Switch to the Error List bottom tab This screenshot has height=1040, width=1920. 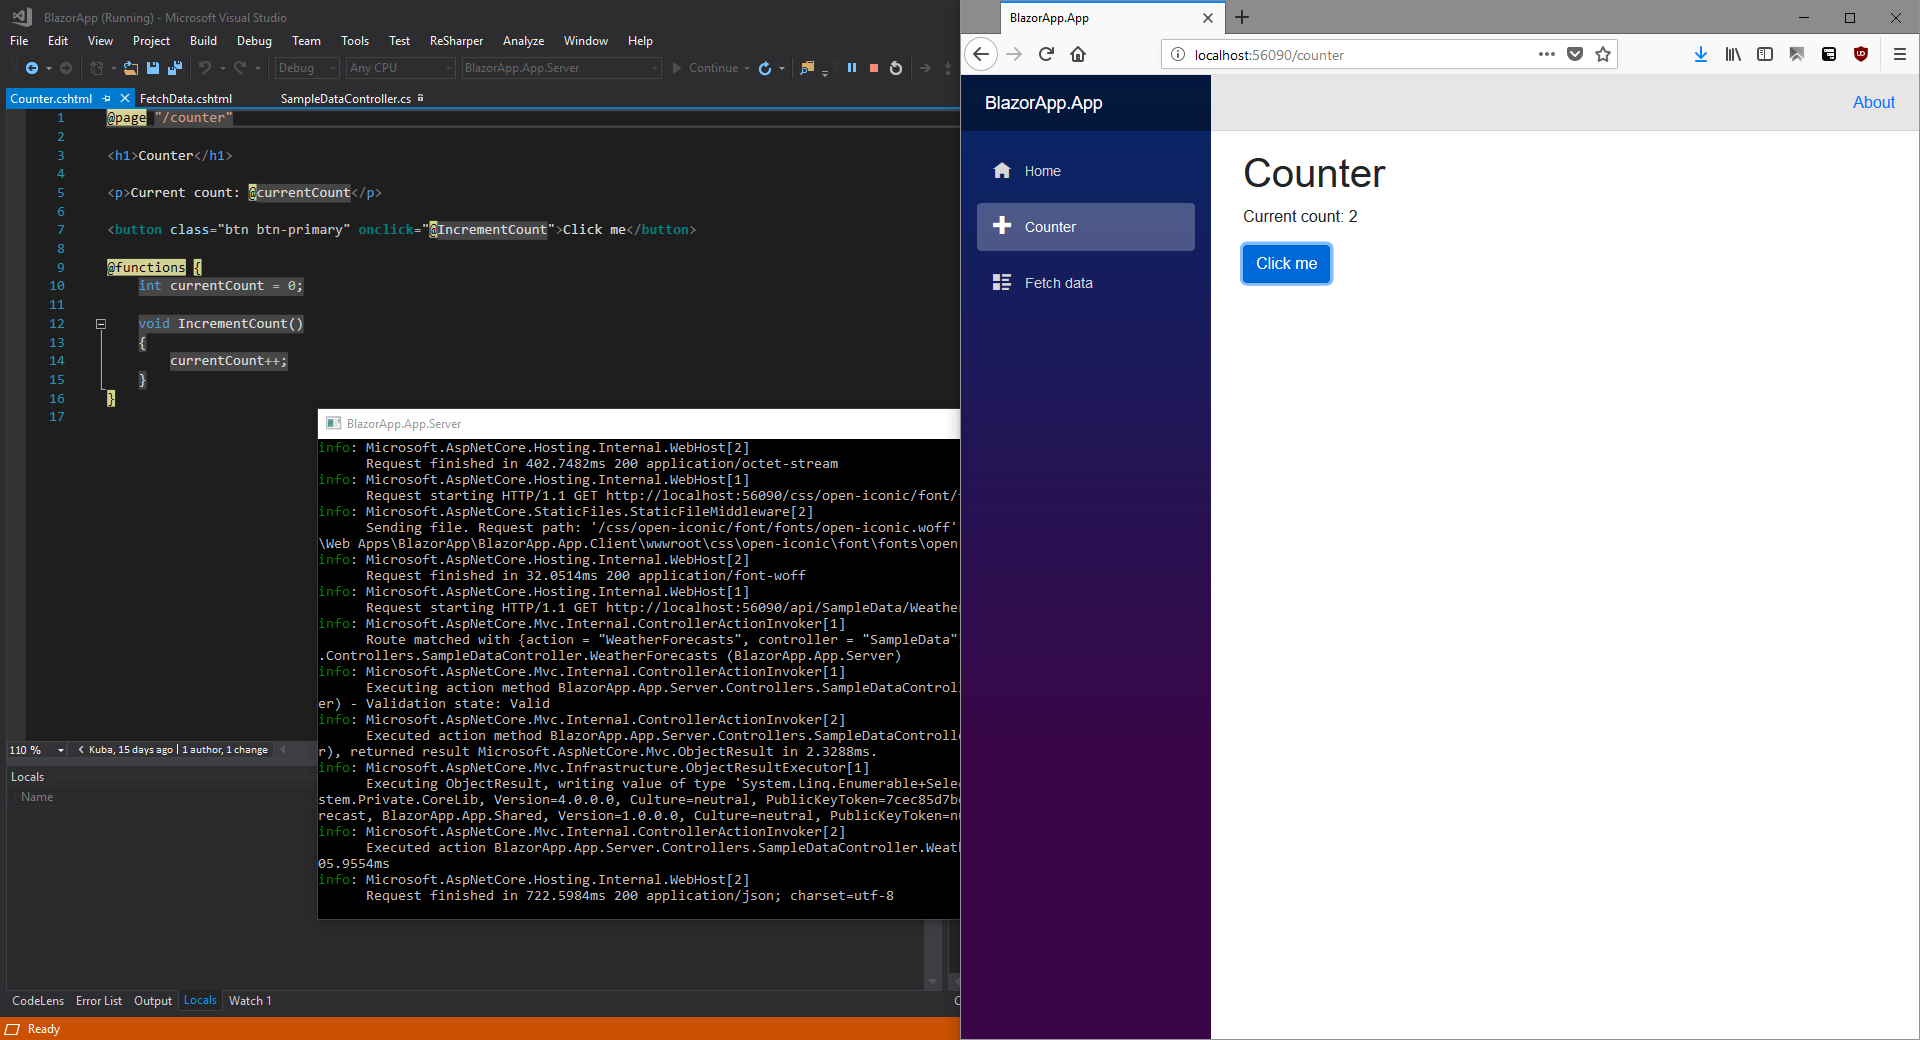(x=99, y=1001)
